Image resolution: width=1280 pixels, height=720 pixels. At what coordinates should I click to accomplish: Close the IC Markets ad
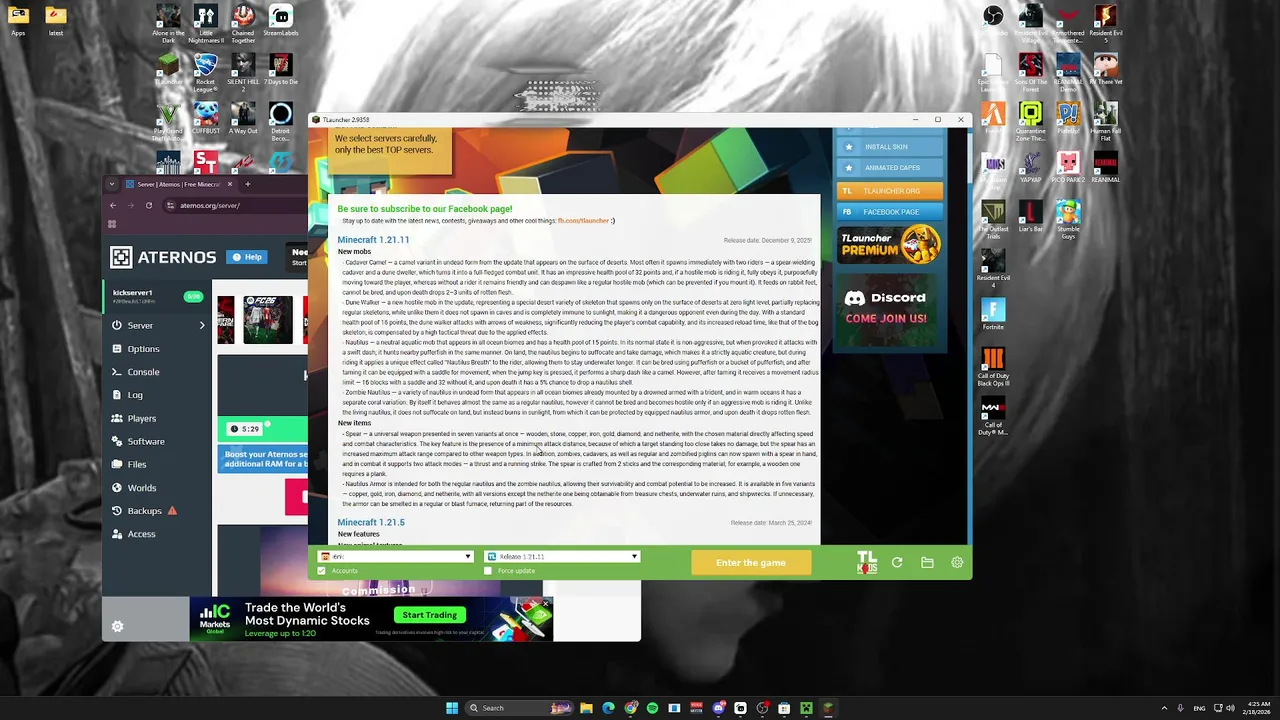(x=546, y=603)
